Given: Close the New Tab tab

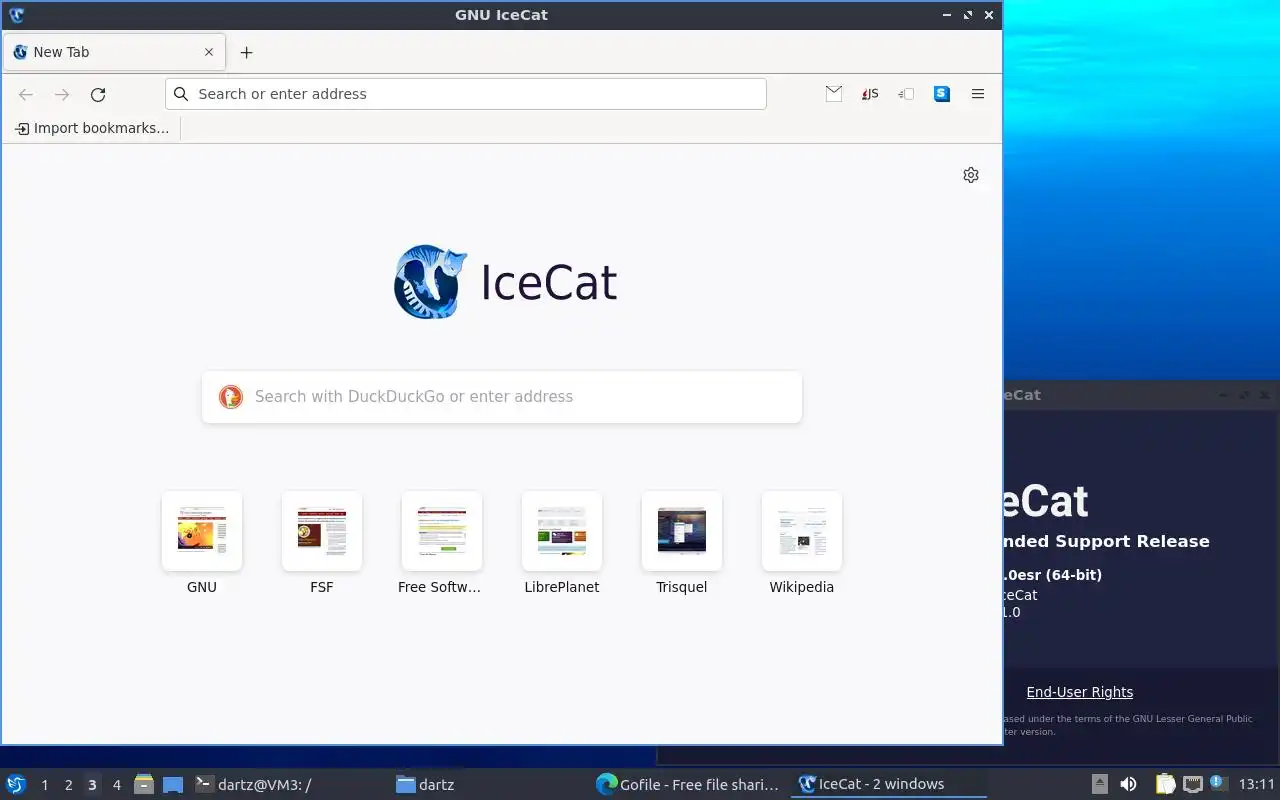Looking at the screenshot, I should pos(209,52).
